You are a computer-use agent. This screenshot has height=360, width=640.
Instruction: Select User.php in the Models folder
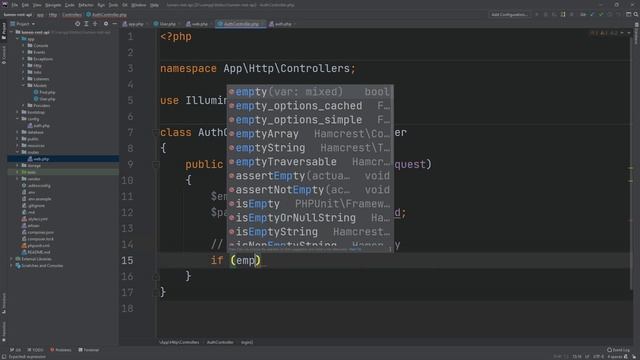click(44, 99)
